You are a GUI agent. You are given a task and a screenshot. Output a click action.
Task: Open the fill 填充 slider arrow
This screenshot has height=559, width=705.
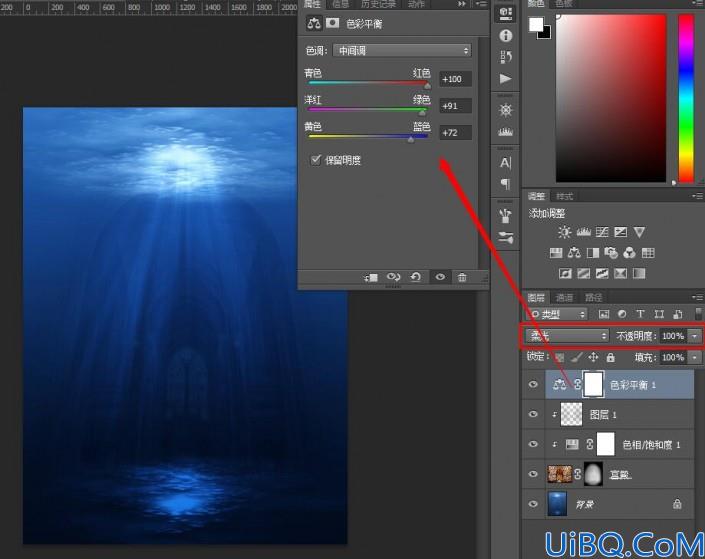(x=695, y=358)
